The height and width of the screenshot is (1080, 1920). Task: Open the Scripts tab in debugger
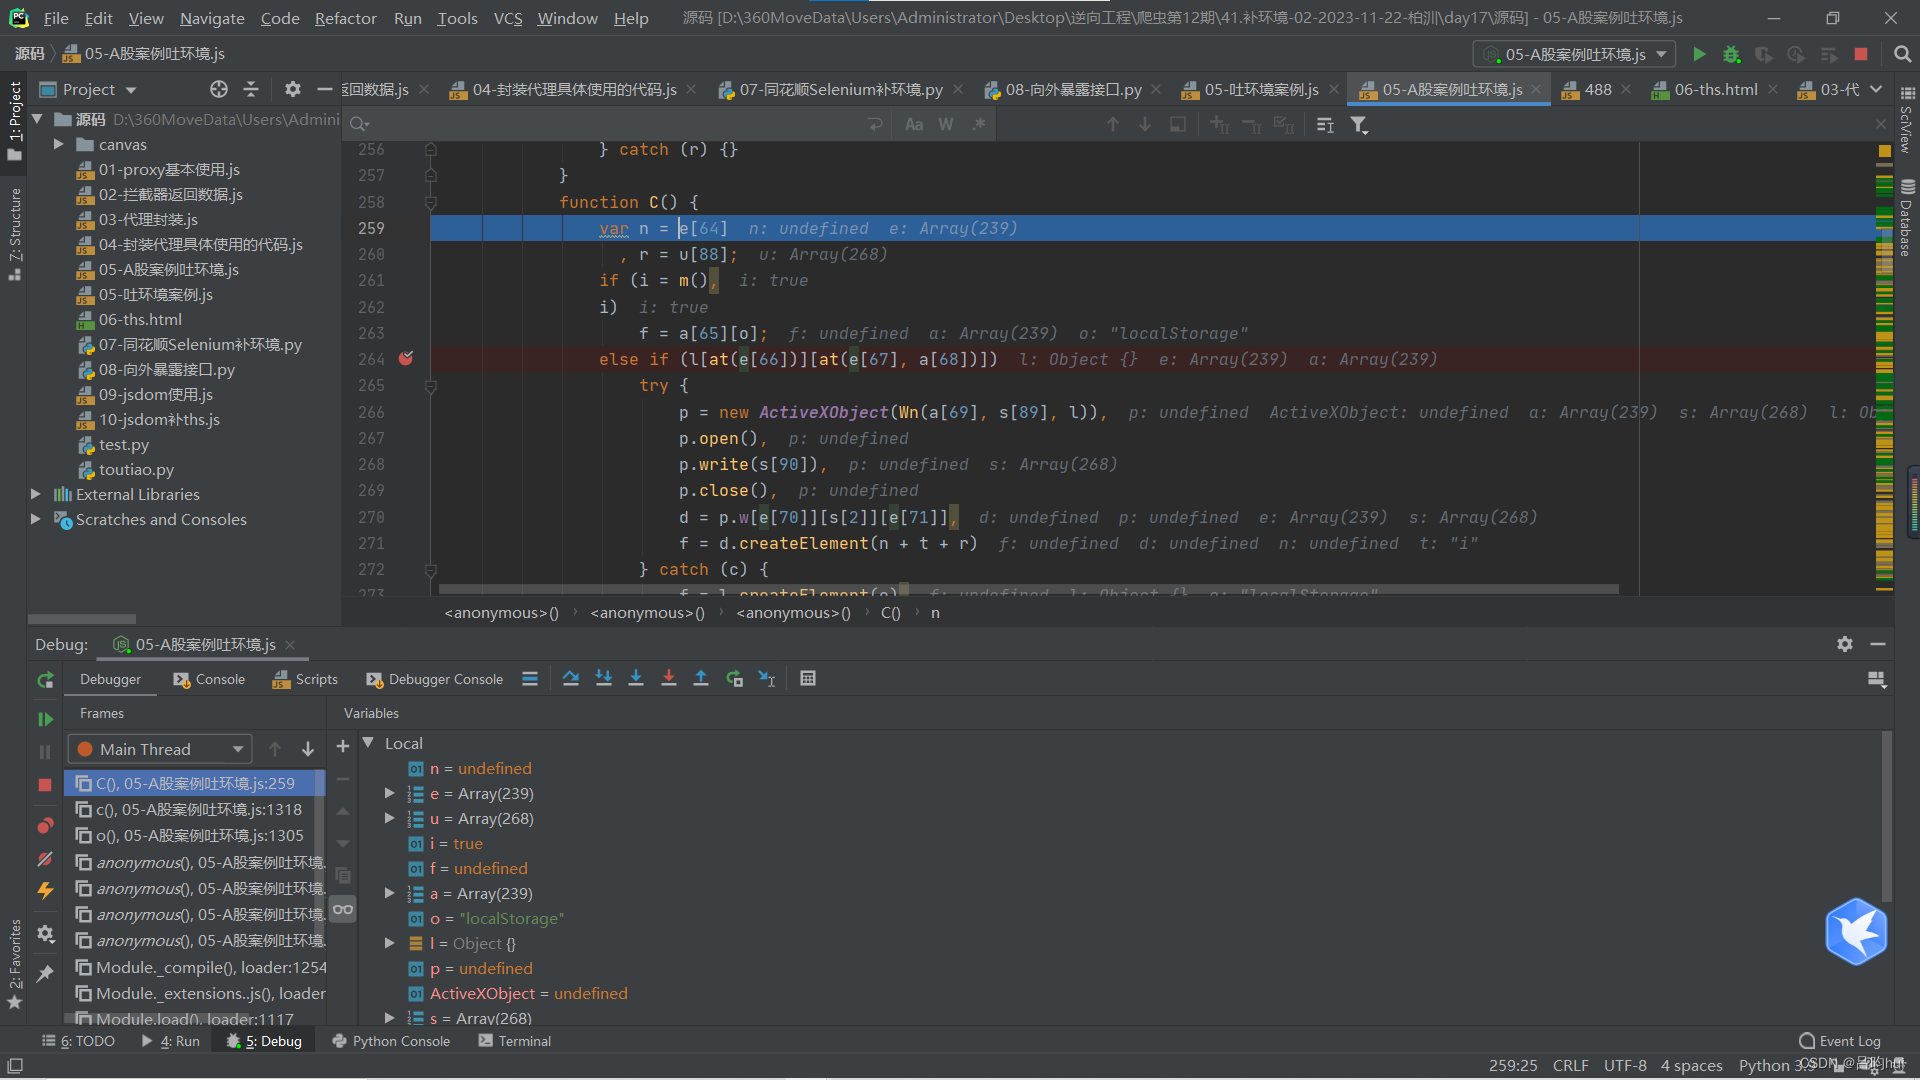pyautogui.click(x=305, y=679)
